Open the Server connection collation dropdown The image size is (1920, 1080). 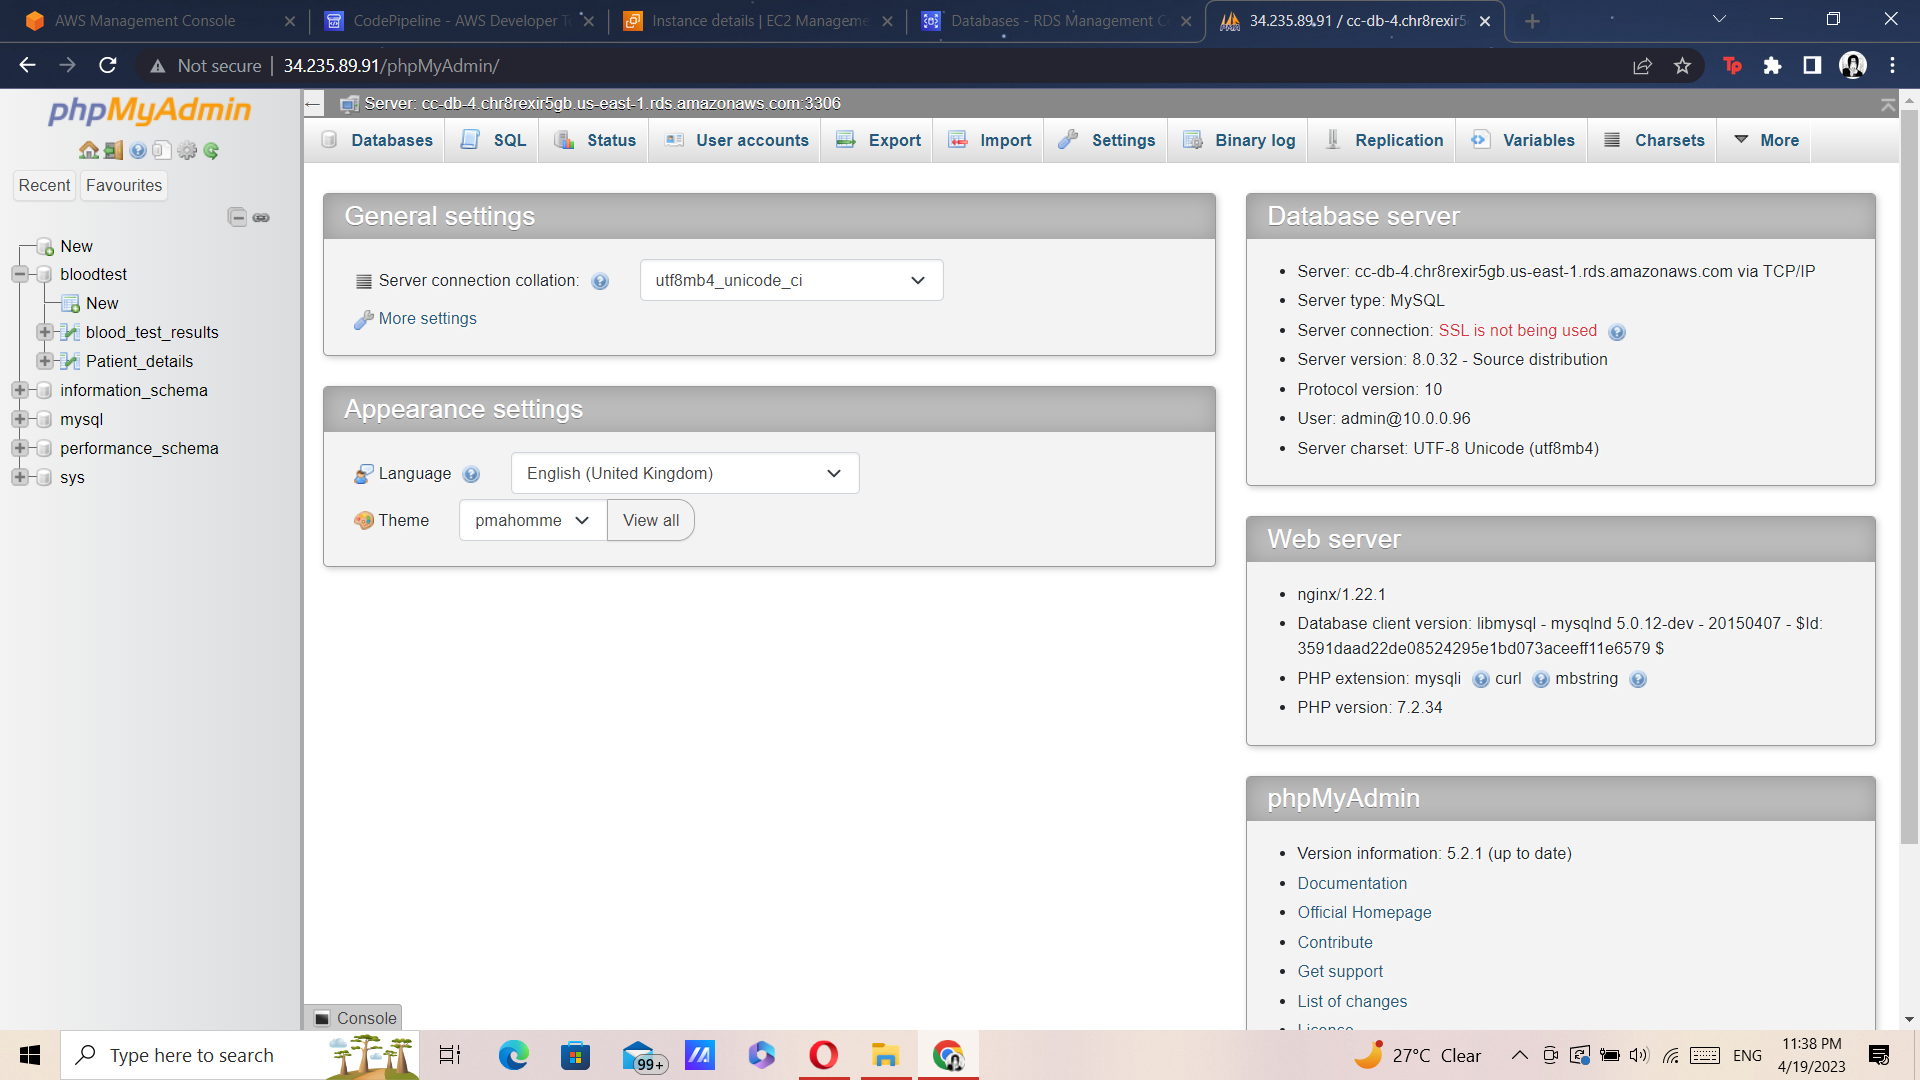[x=790, y=280]
